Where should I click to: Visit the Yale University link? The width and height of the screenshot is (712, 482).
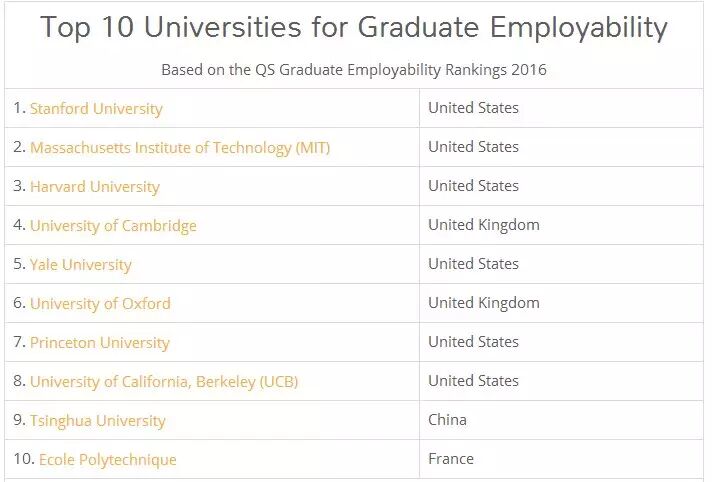(x=81, y=264)
